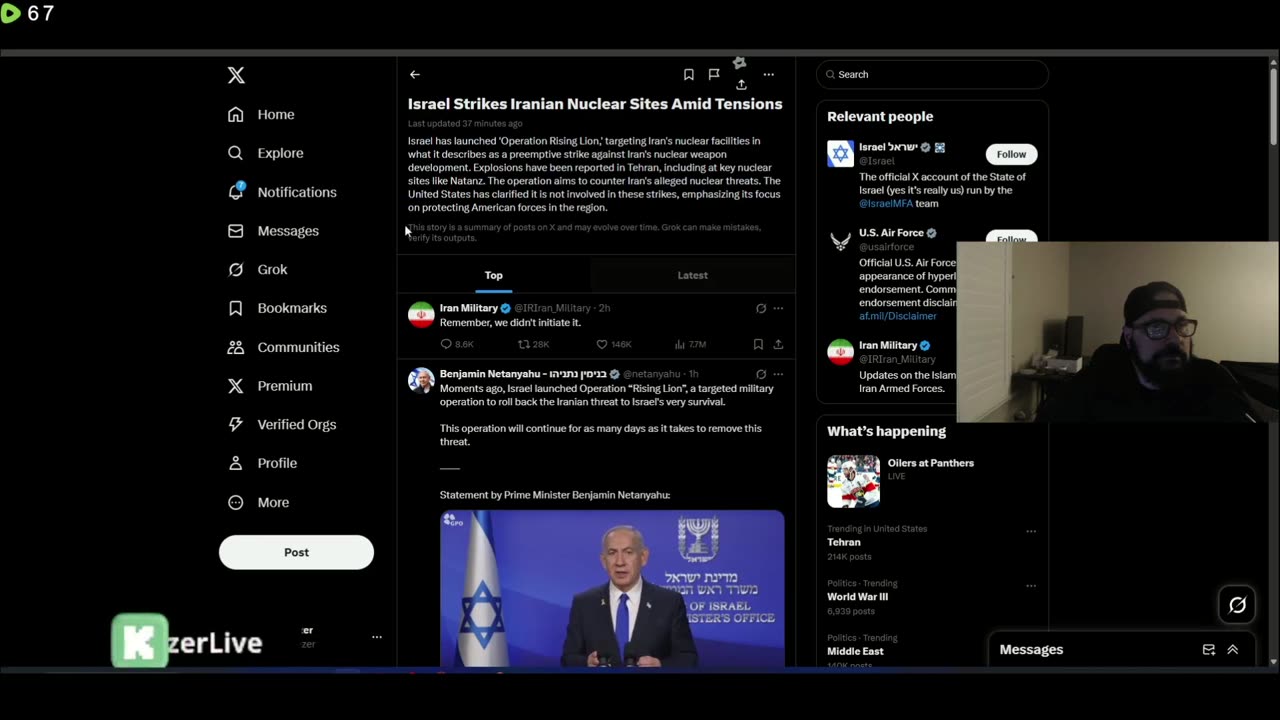1280x720 pixels.
Task: Switch to the Top tab
Action: pos(494,275)
